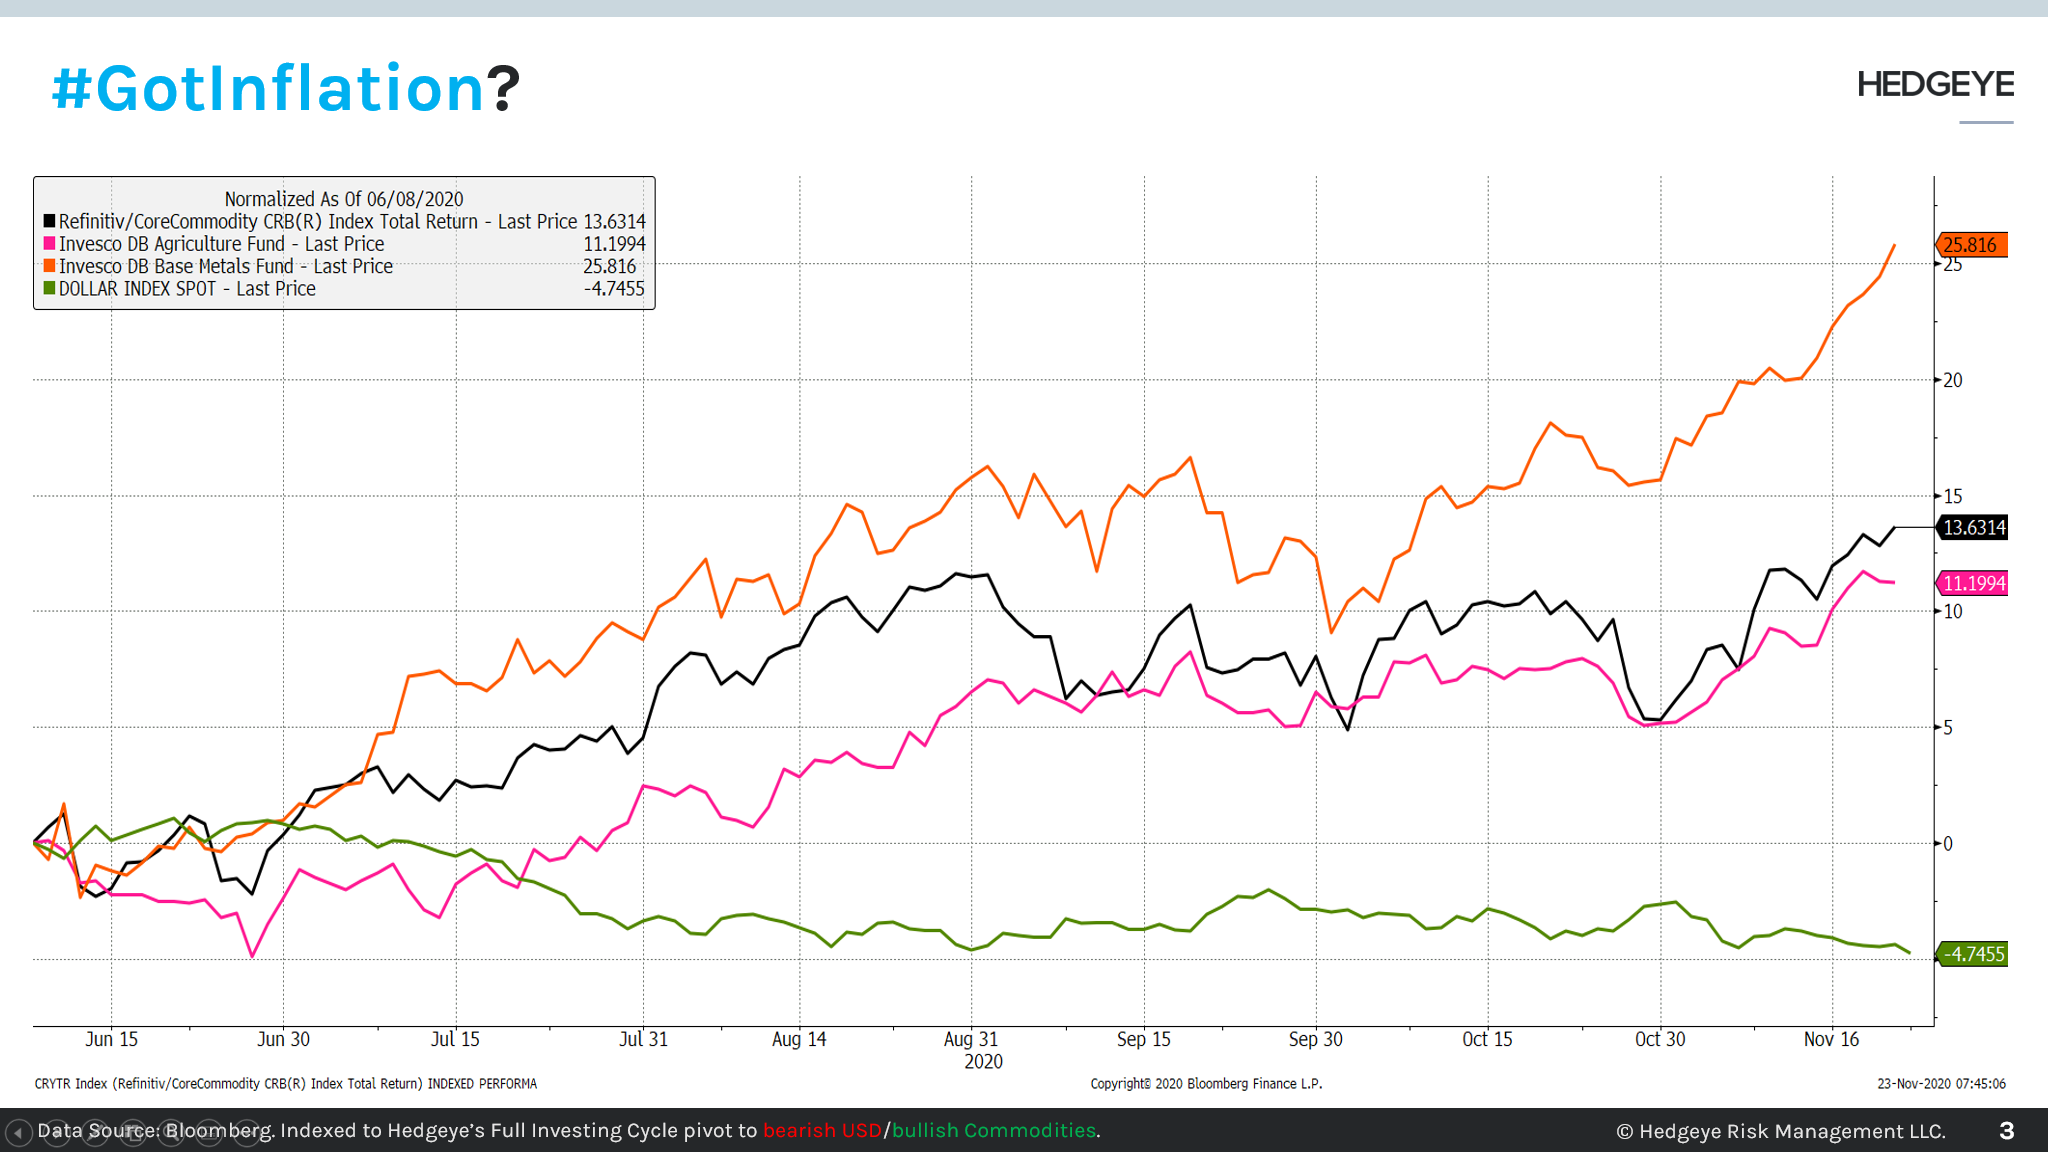Image resolution: width=2048 pixels, height=1152 pixels.
Task: Click 'Jul 15' date axis label
Action: pyautogui.click(x=455, y=1039)
